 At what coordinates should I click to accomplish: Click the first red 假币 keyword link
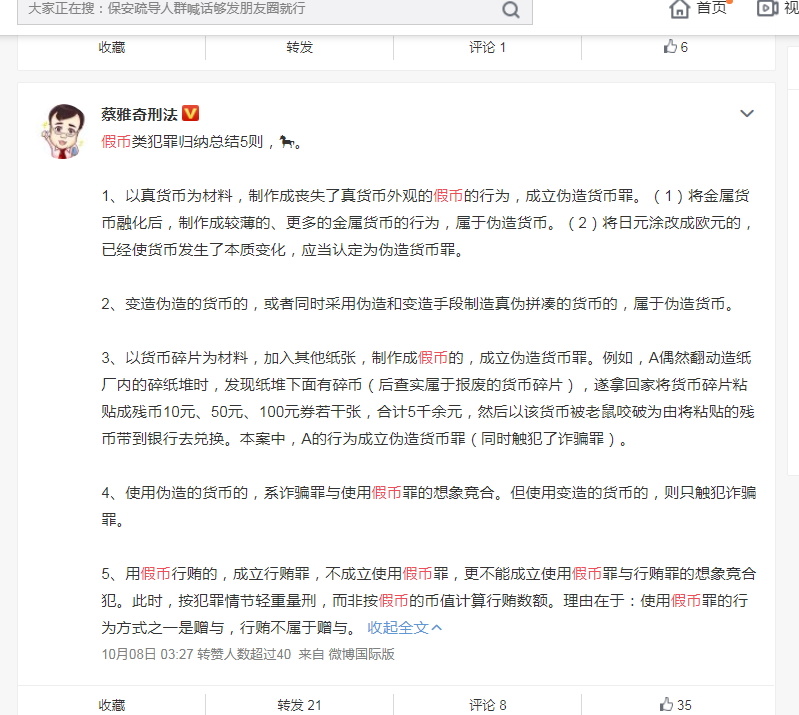click(116, 141)
